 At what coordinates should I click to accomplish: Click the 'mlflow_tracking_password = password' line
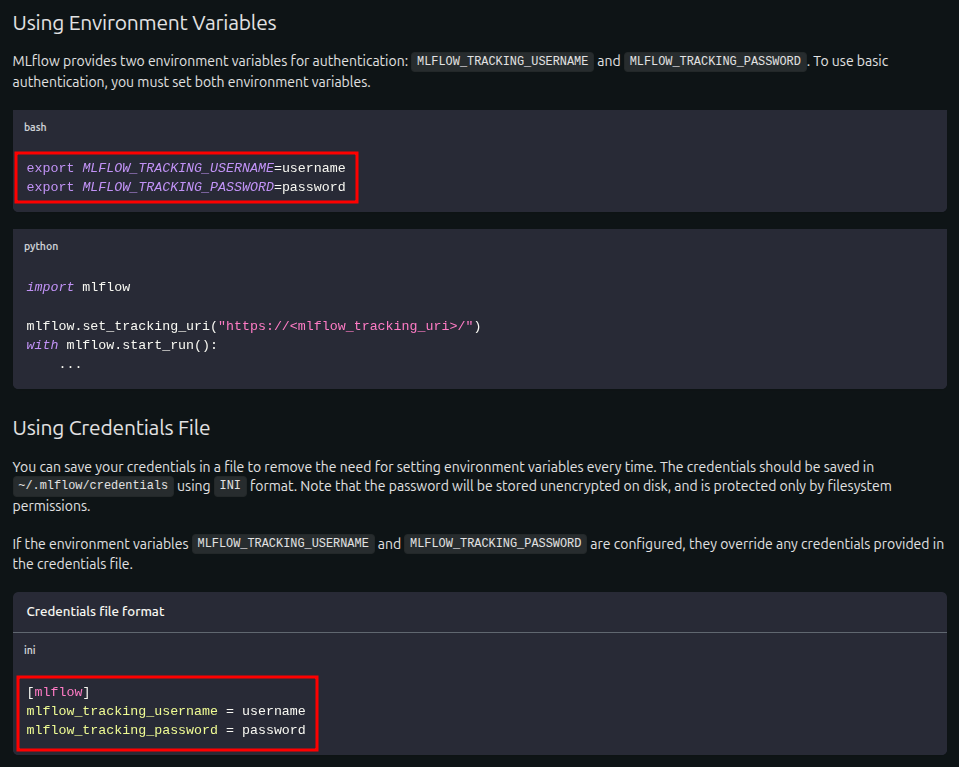click(x=166, y=730)
